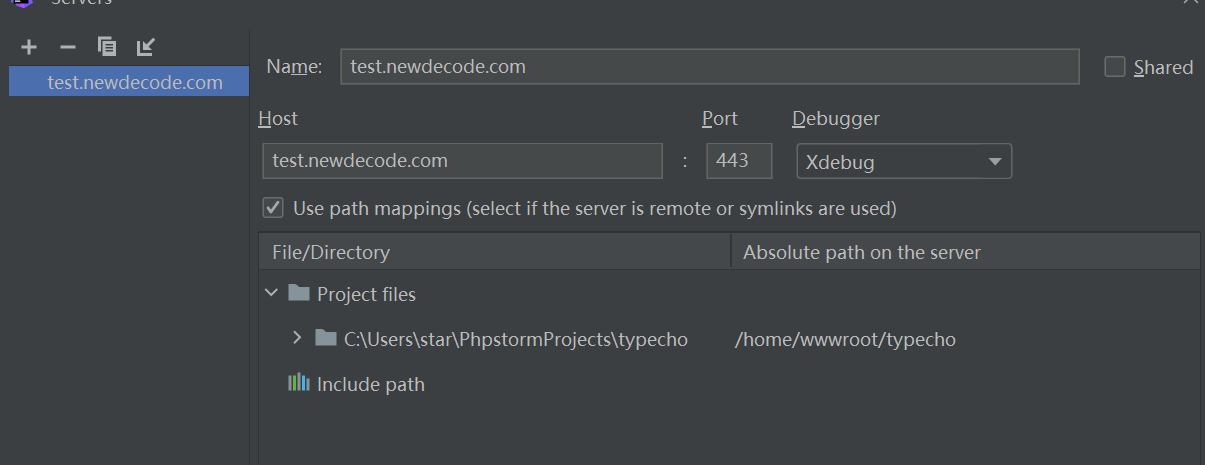Disable Use path mappings checkbox
Screen dimensions: 1205x465
[x=272, y=208]
